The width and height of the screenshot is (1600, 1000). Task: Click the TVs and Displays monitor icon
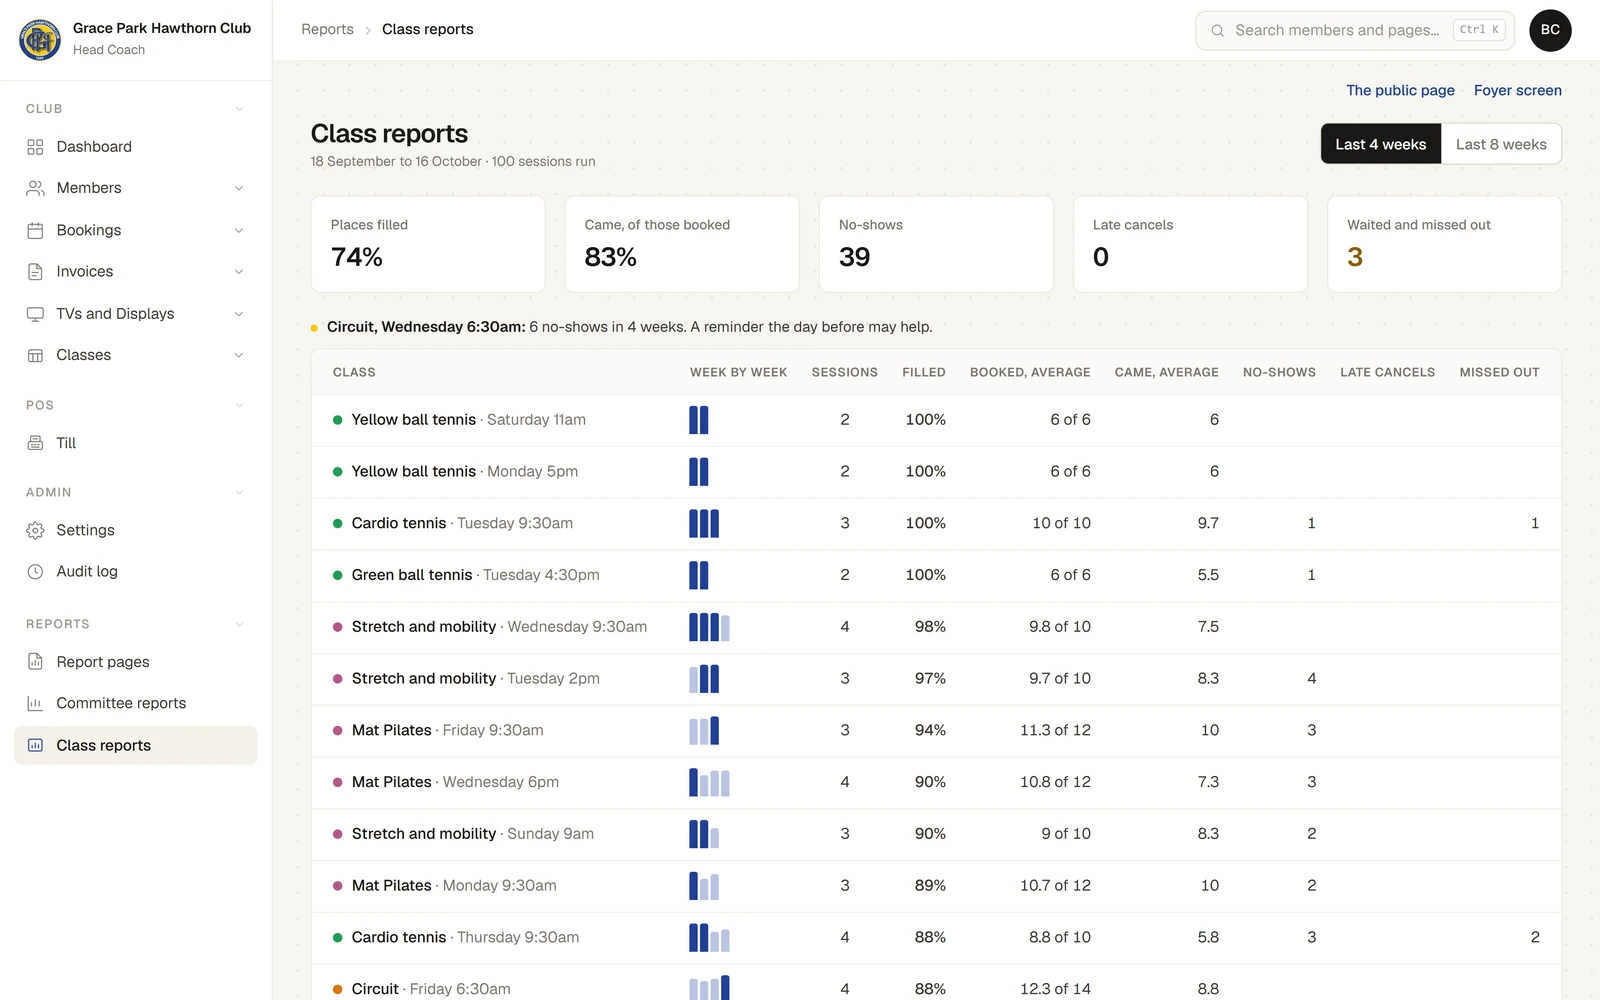(x=35, y=314)
